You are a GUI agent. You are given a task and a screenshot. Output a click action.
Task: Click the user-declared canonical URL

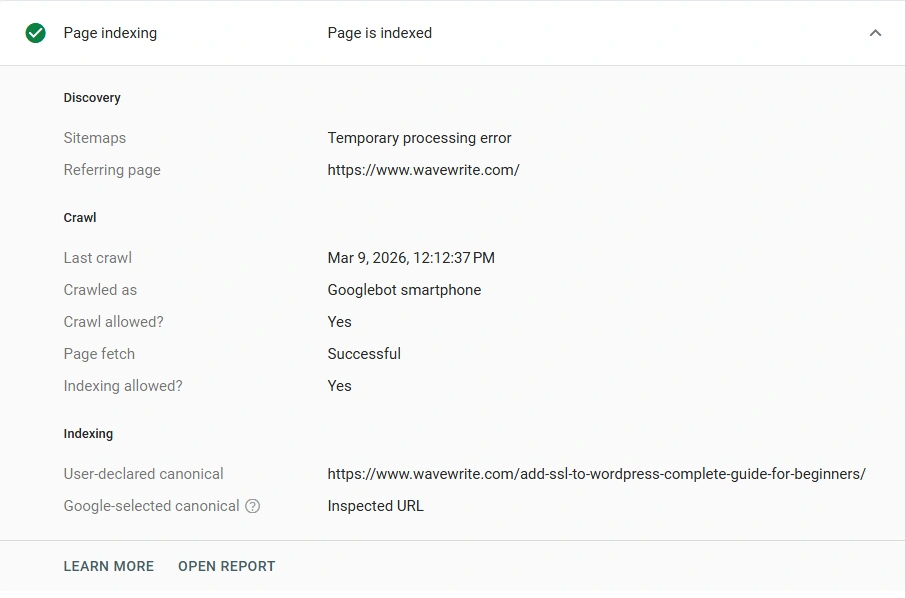coord(596,474)
